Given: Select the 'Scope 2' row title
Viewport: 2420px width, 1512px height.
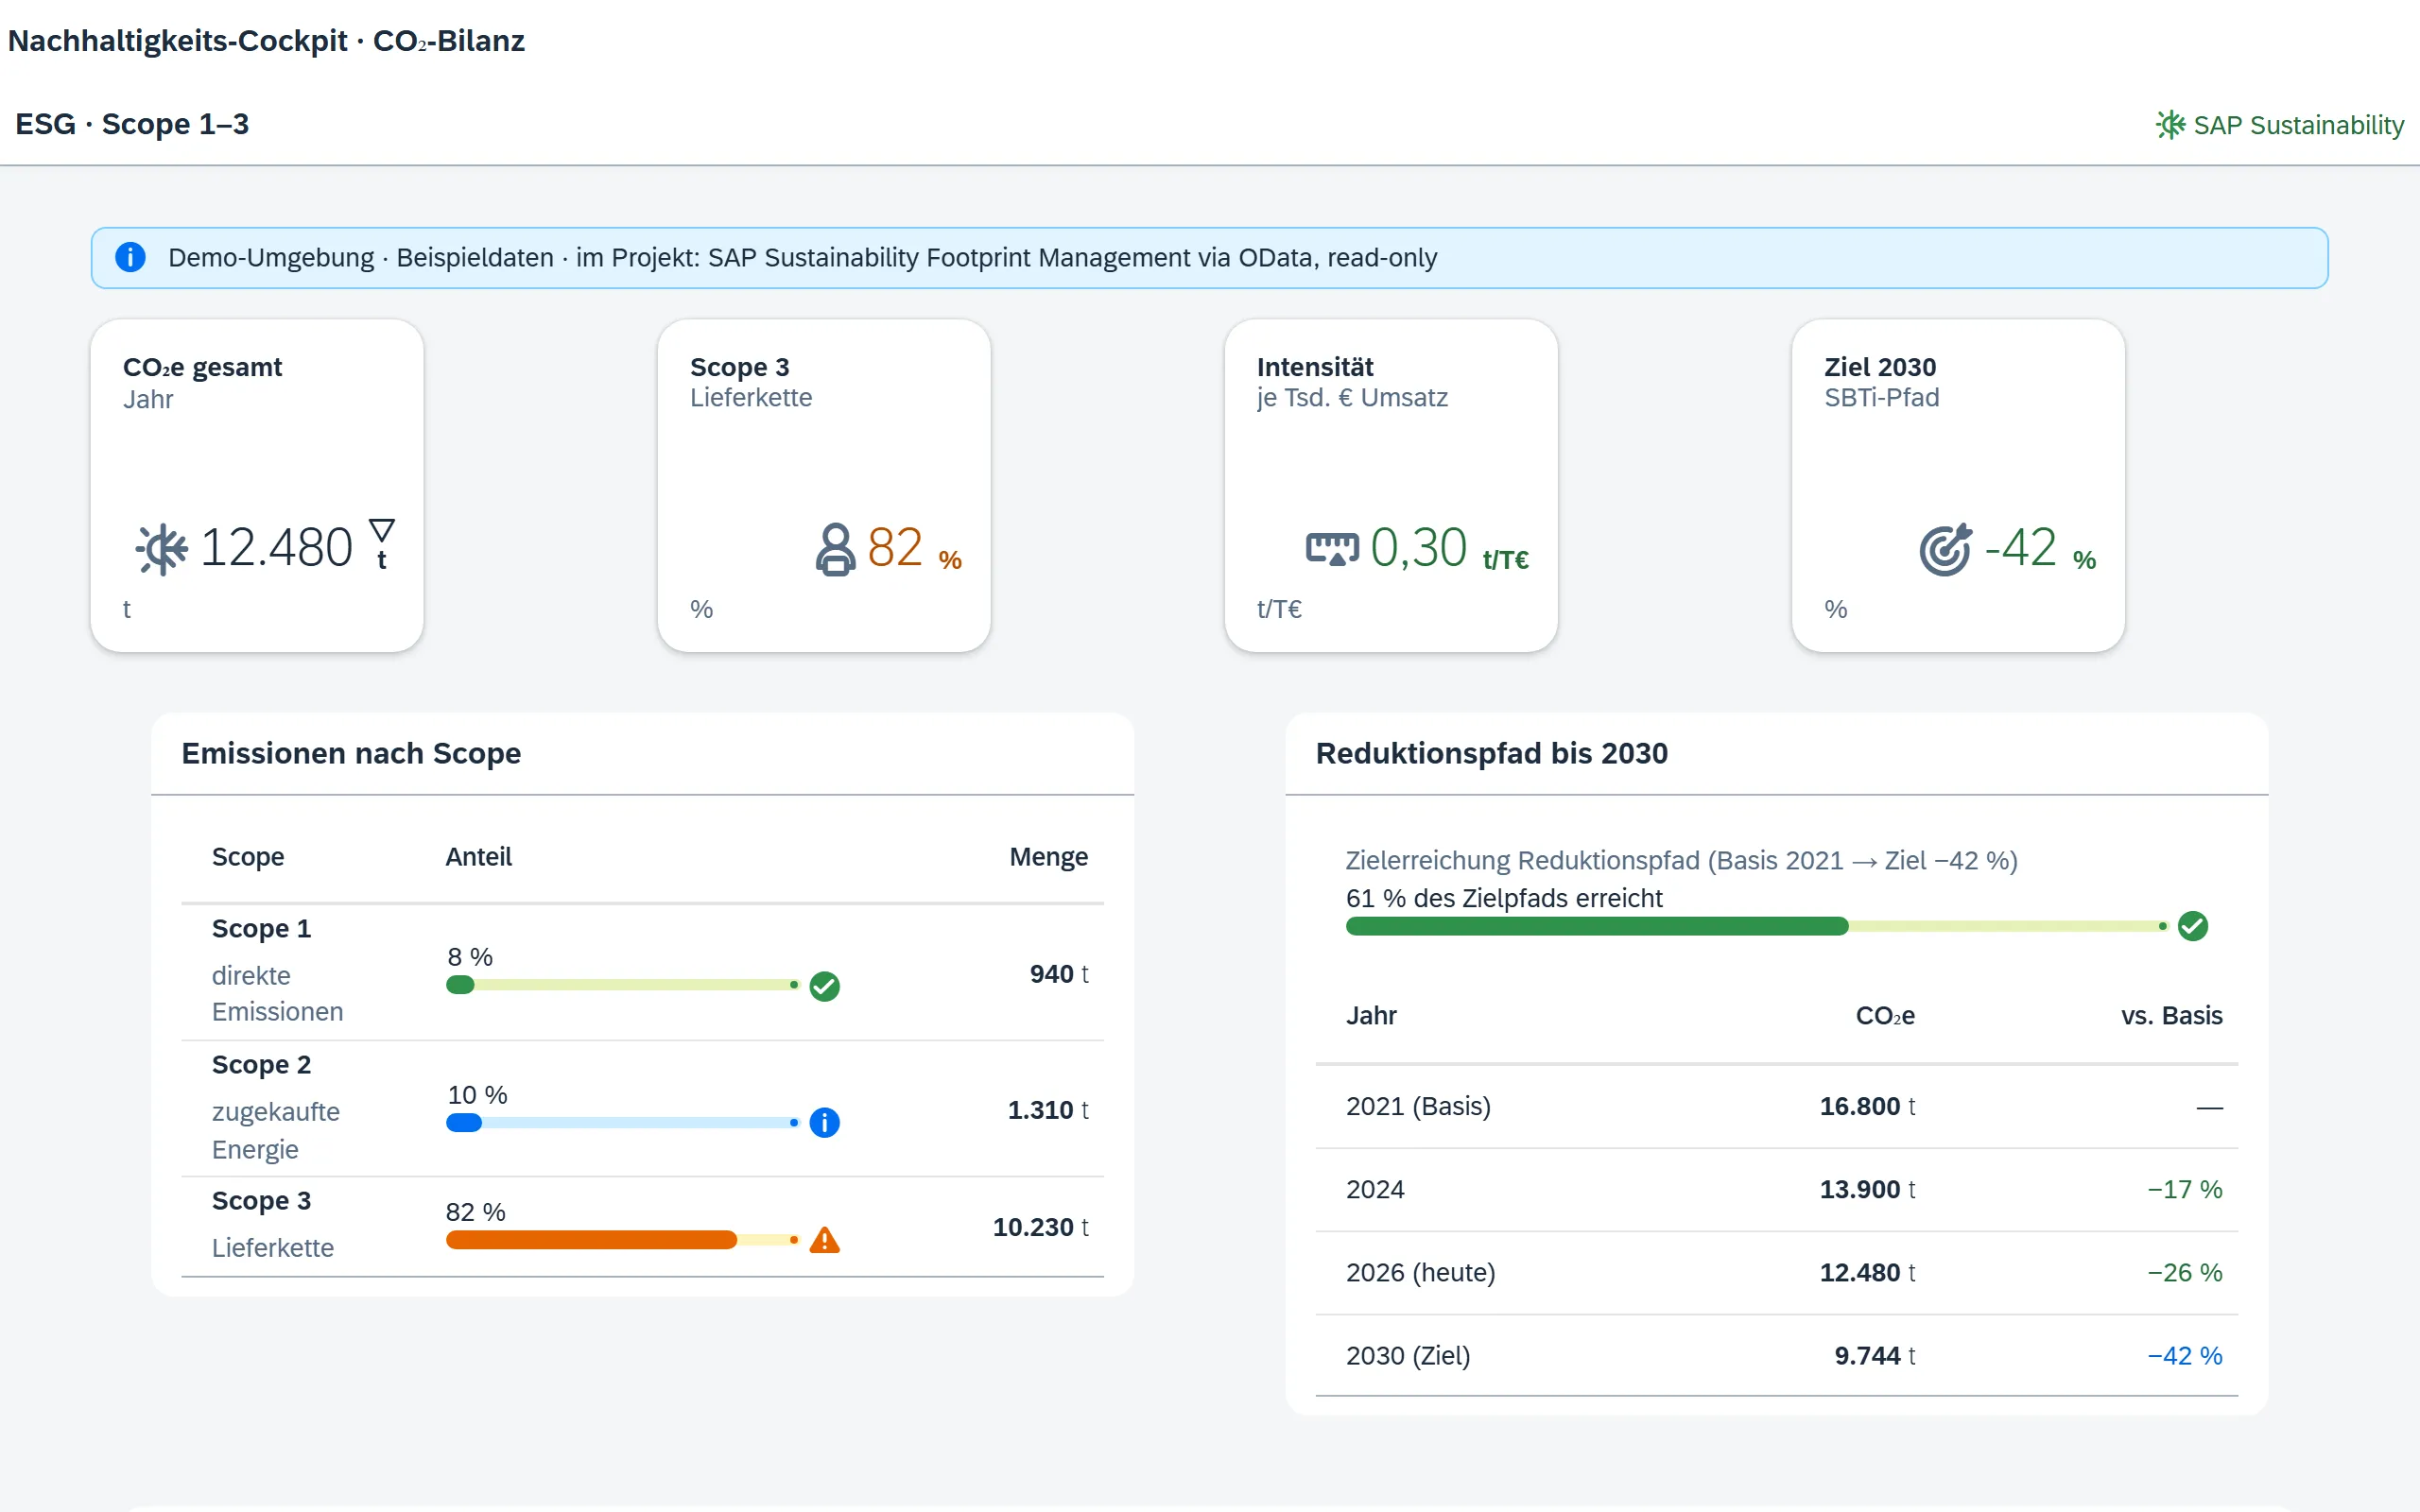Looking at the screenshot, I should [261, 1065].
